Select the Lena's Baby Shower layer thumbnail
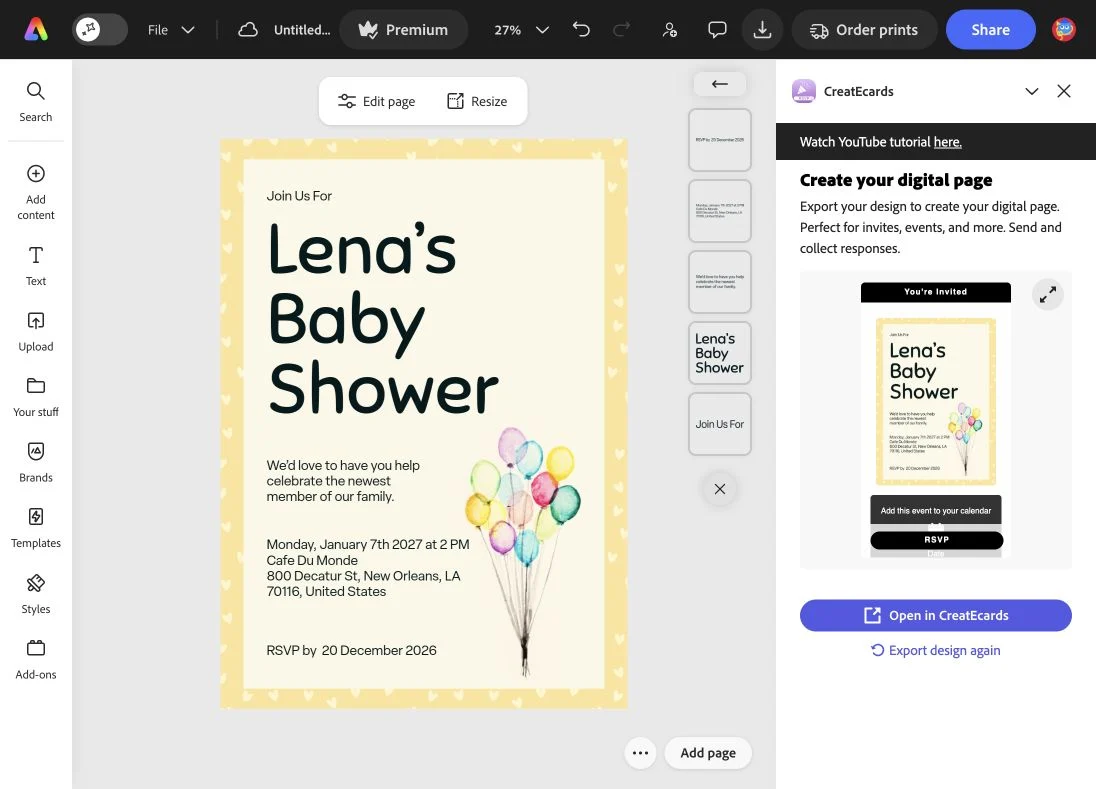Screen dimensions: 1096x789 click(x=719, y=353)
